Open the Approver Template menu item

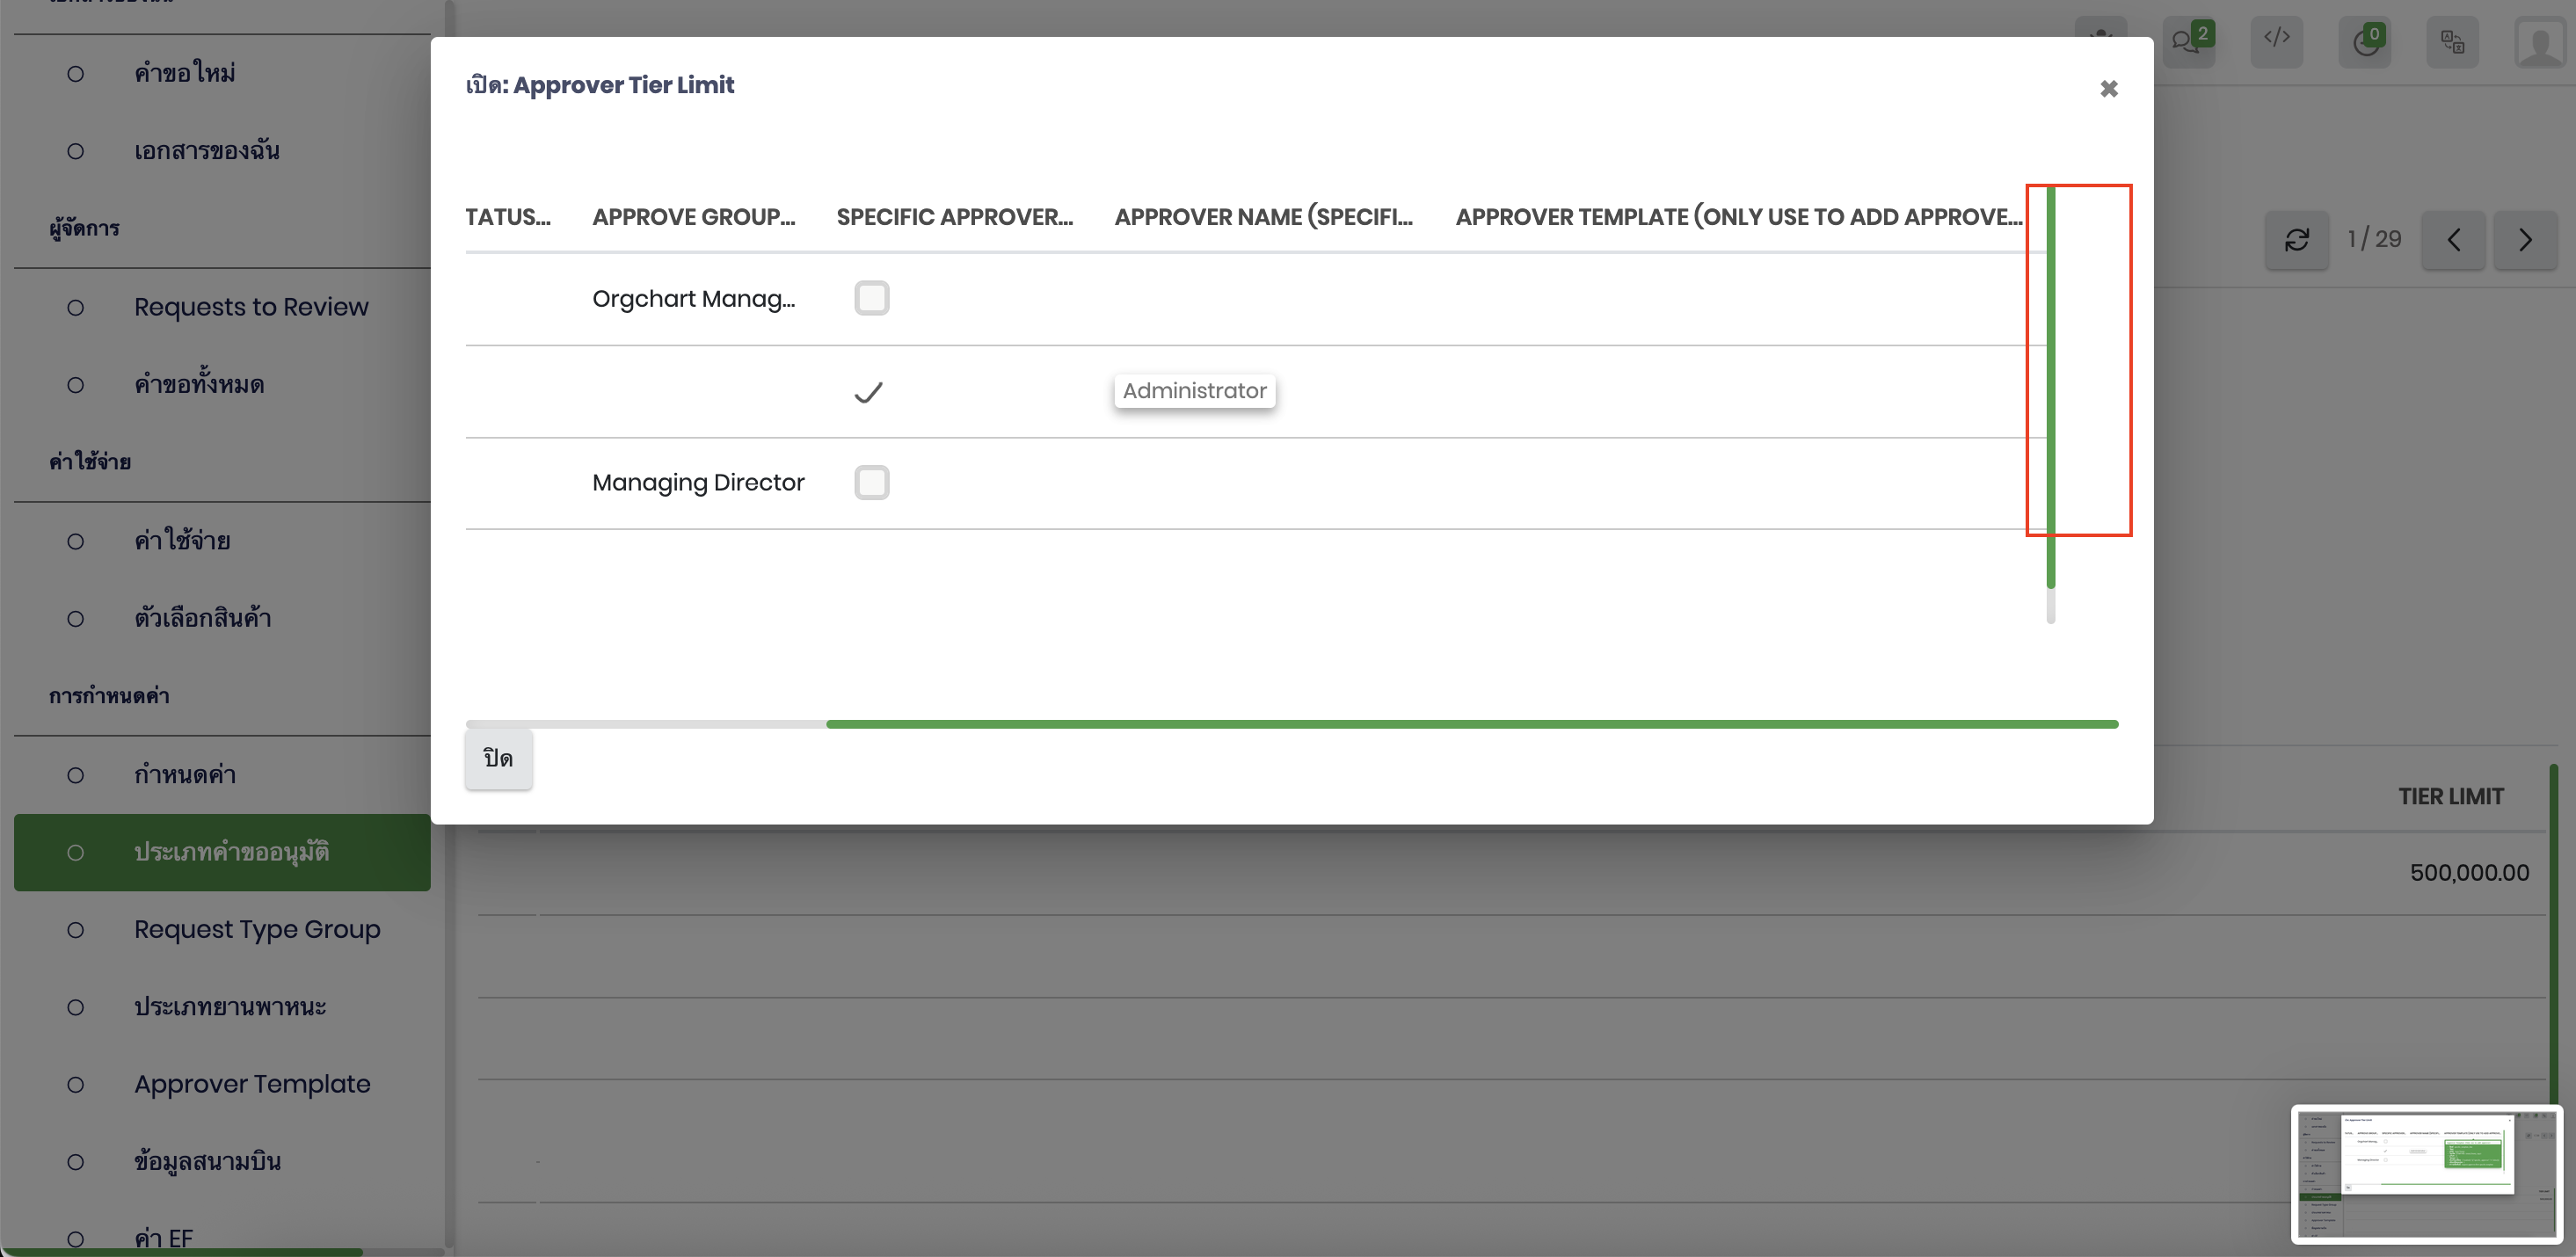pyautogui.click(x=252, y=1084)
